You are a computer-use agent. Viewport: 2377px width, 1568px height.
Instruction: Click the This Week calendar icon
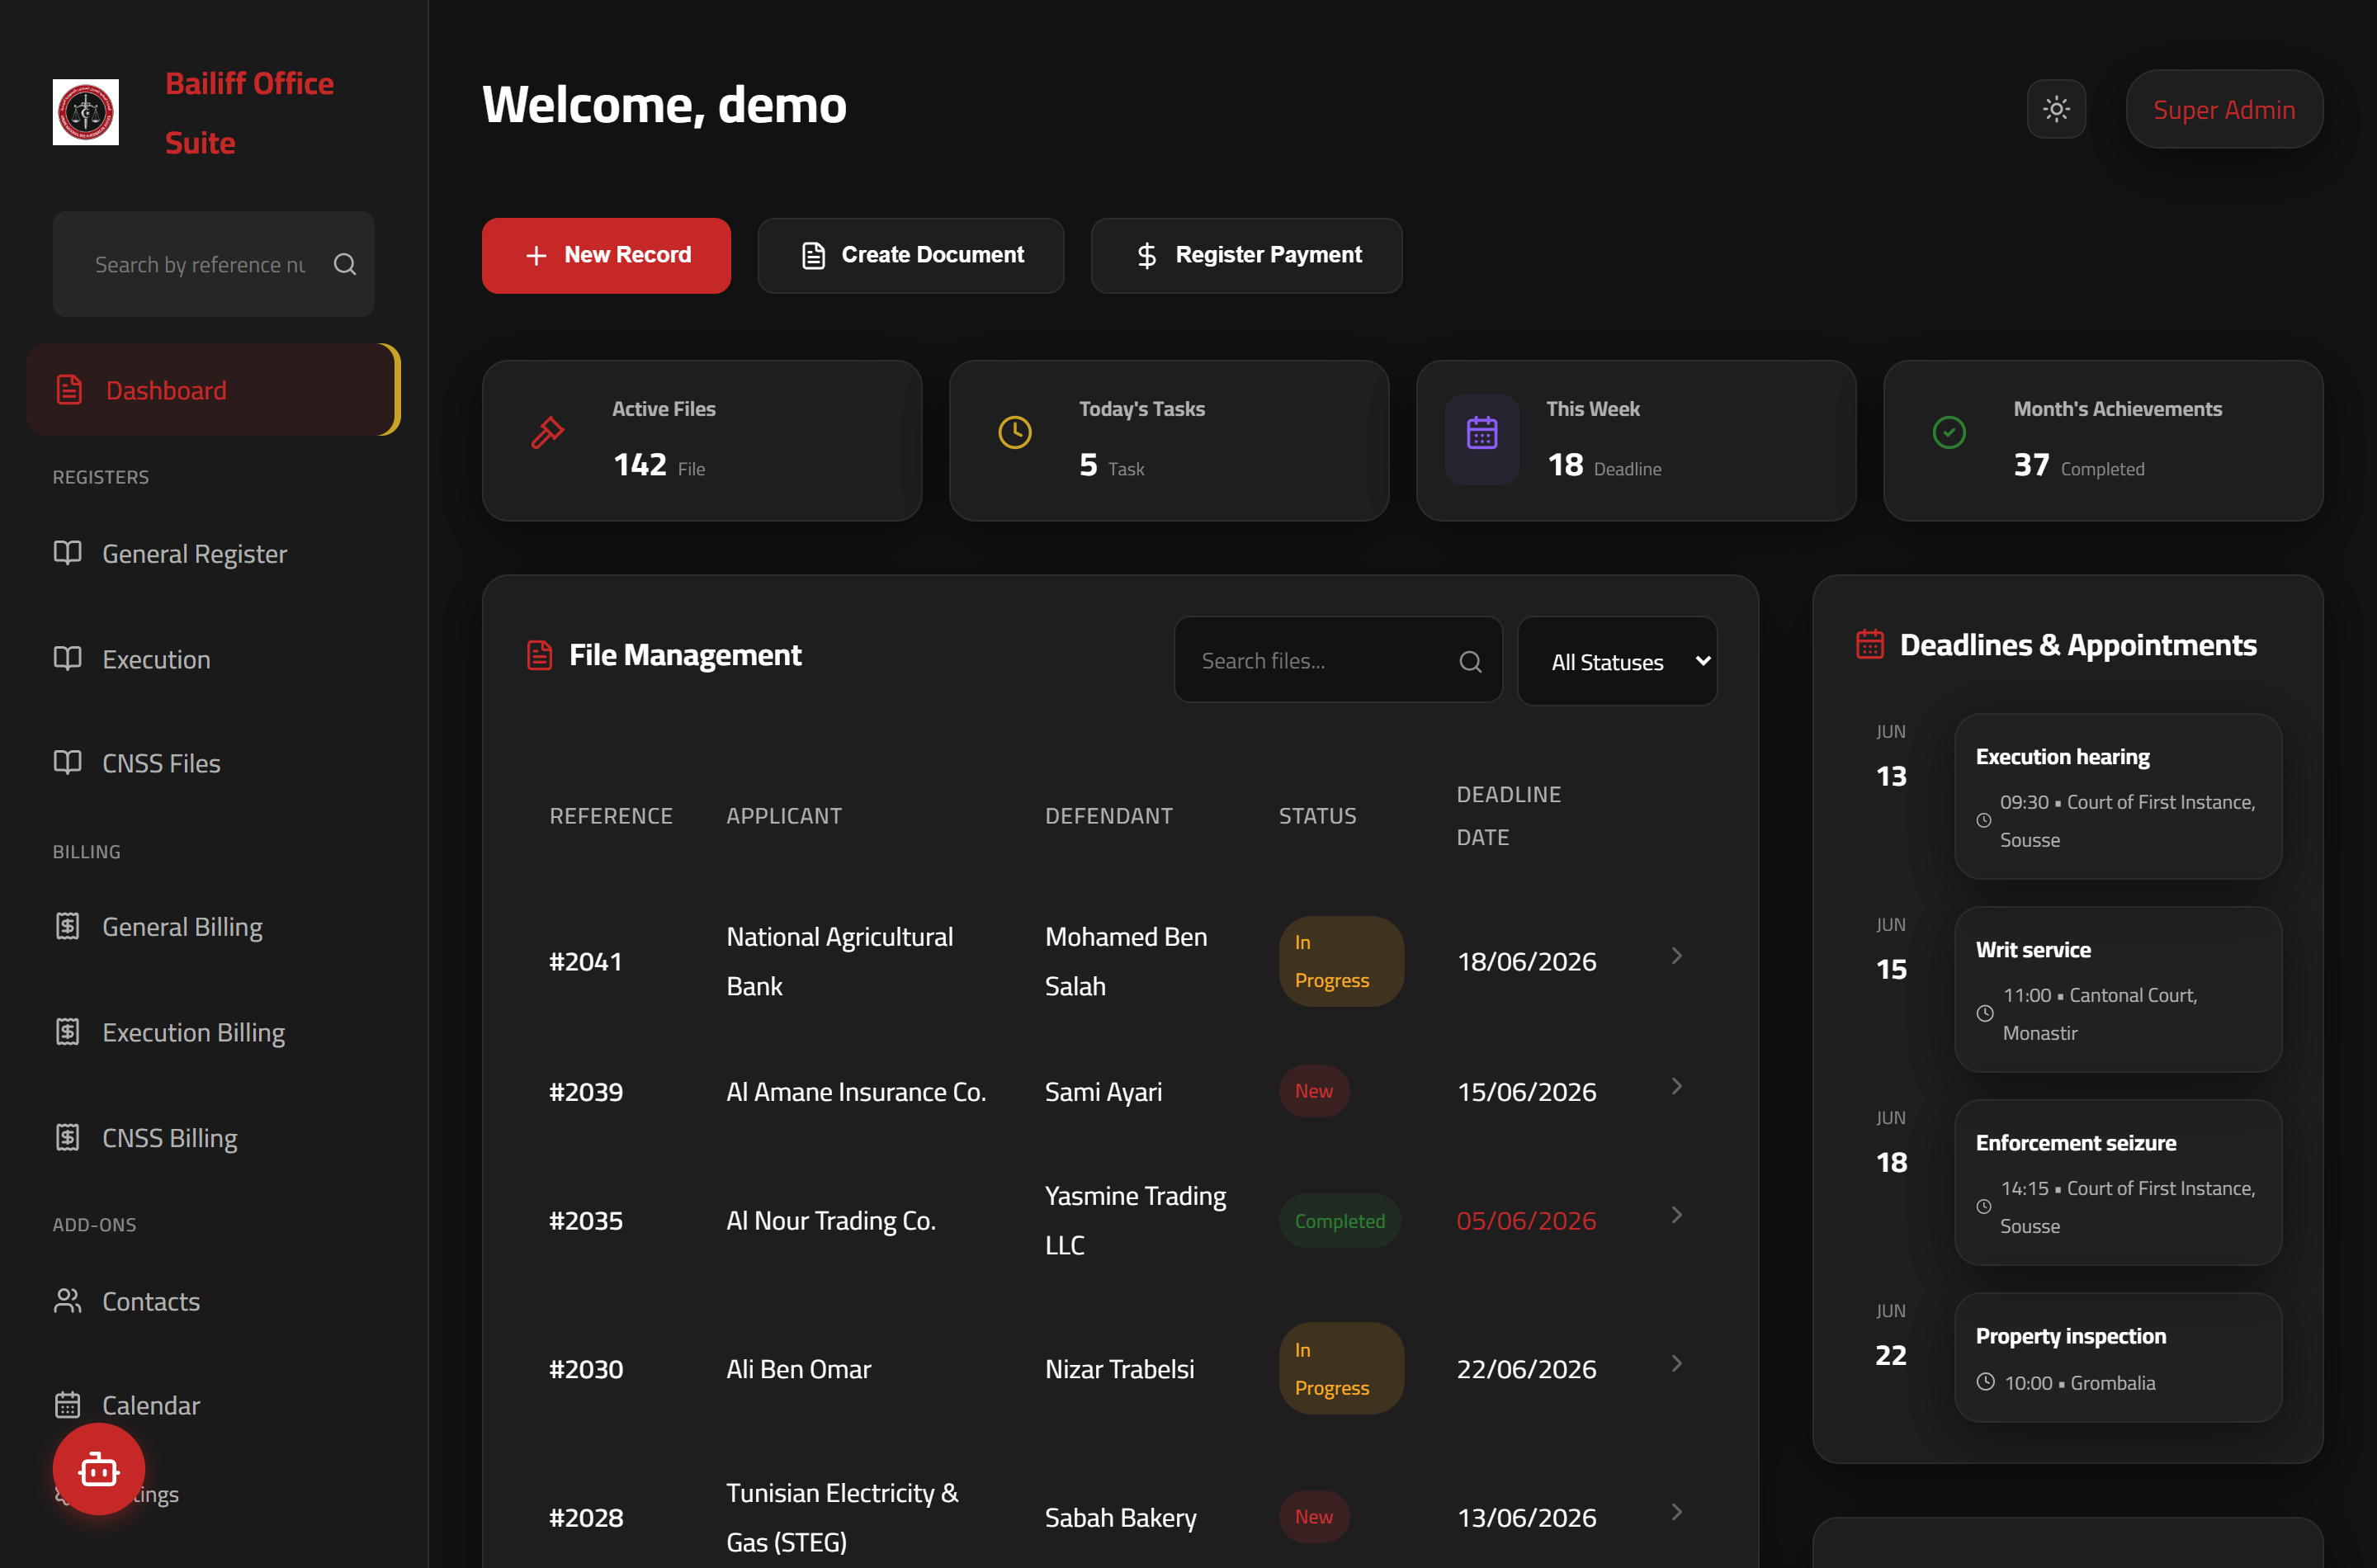[1482, 433]
